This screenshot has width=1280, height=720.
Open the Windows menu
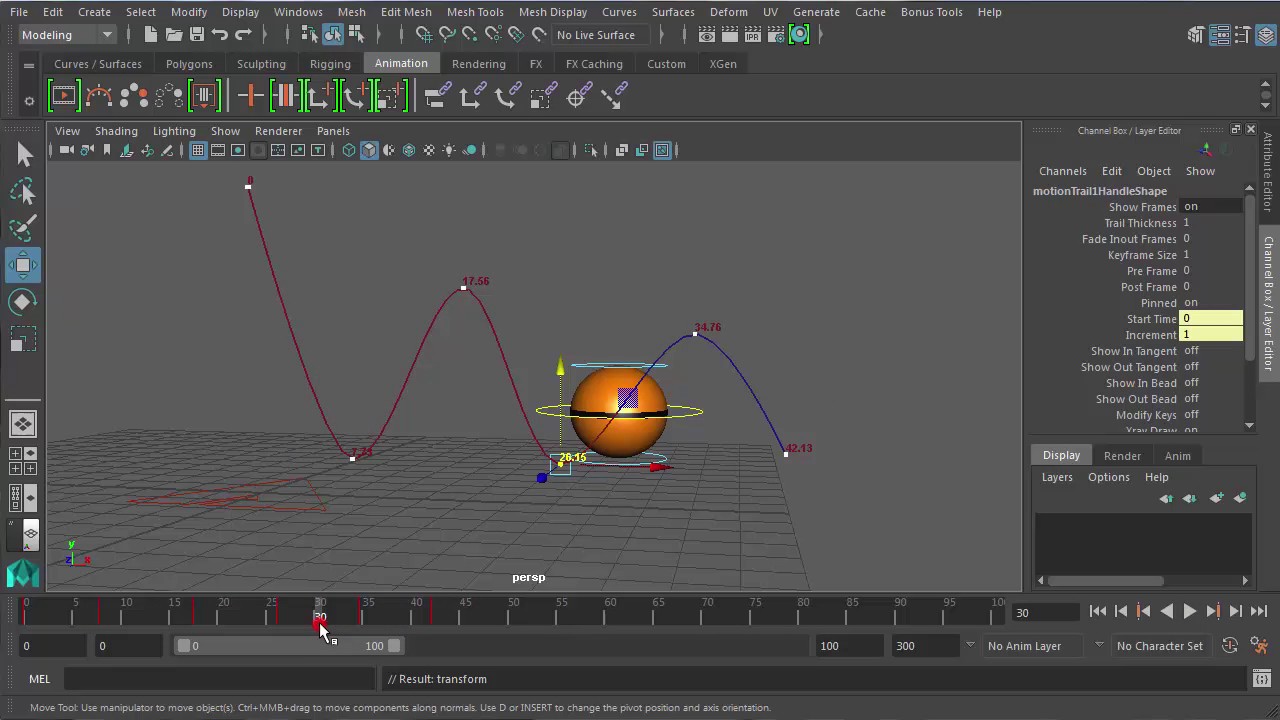pyautogui.click(x=298, y=12)
